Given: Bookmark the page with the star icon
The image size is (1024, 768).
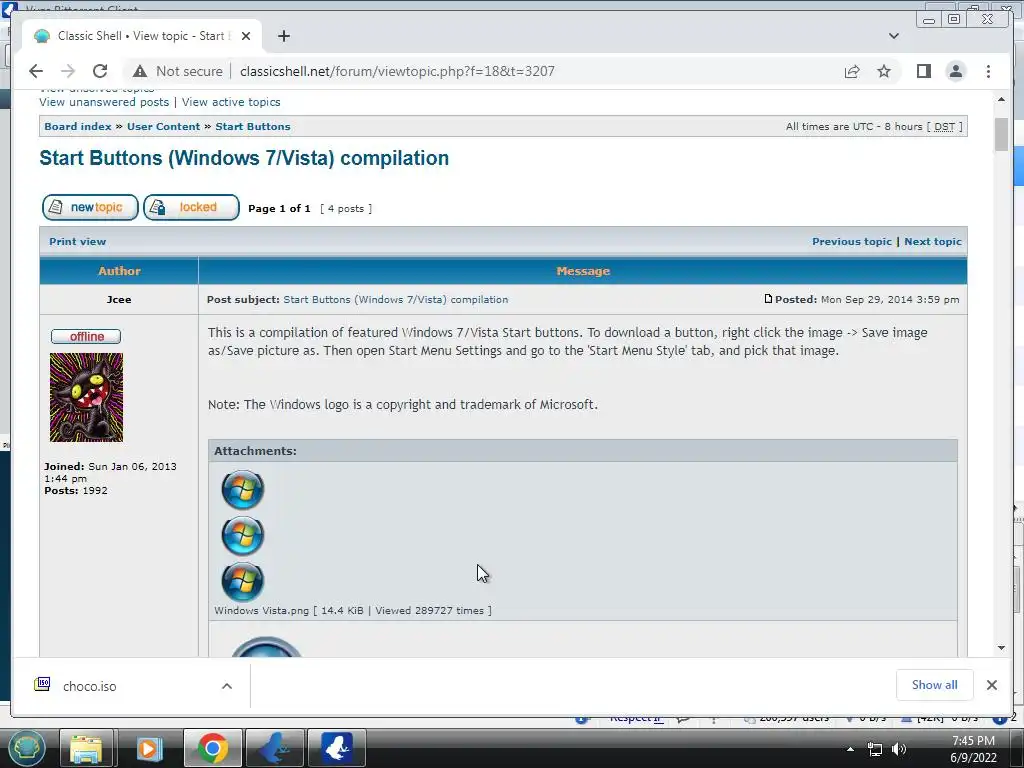Looking at the screenshot, I should tap(884, 71).
